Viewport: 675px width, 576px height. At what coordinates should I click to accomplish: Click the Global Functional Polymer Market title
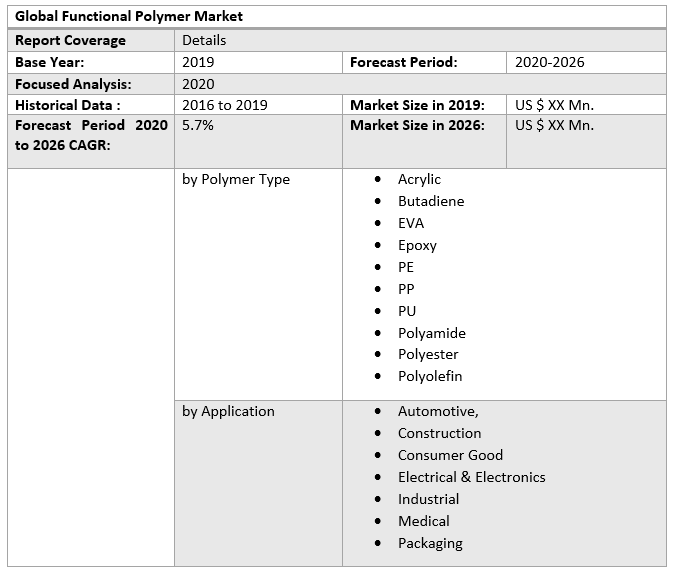pos(129,16)
